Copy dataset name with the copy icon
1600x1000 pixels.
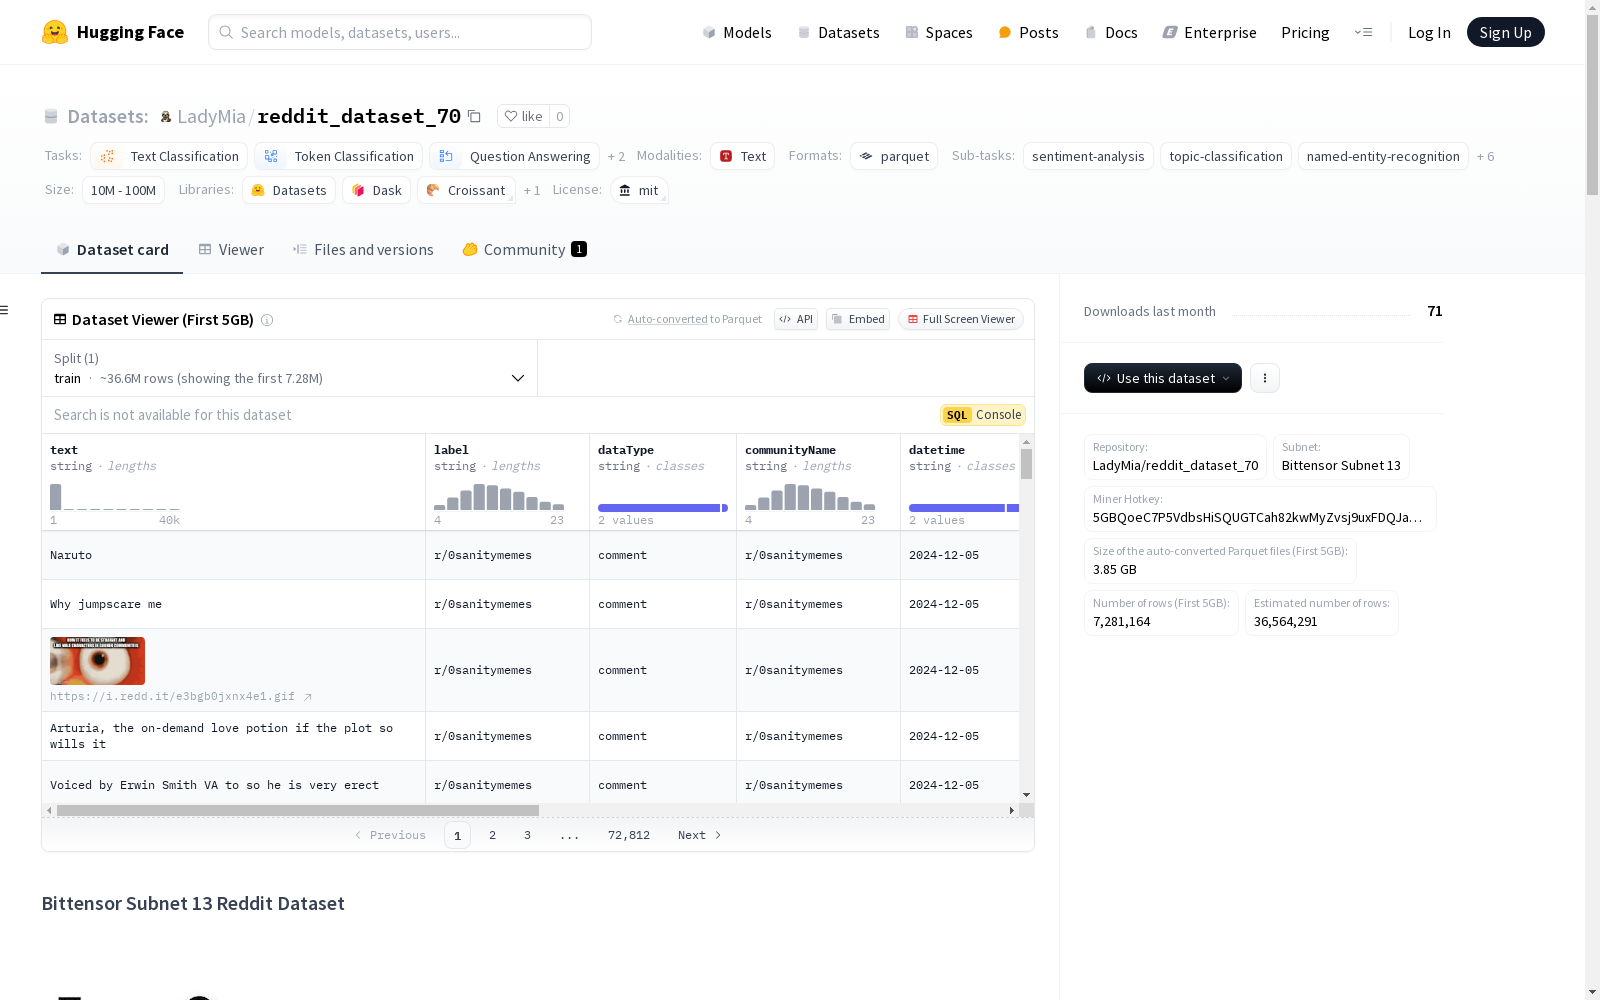[x=475, y=116]
